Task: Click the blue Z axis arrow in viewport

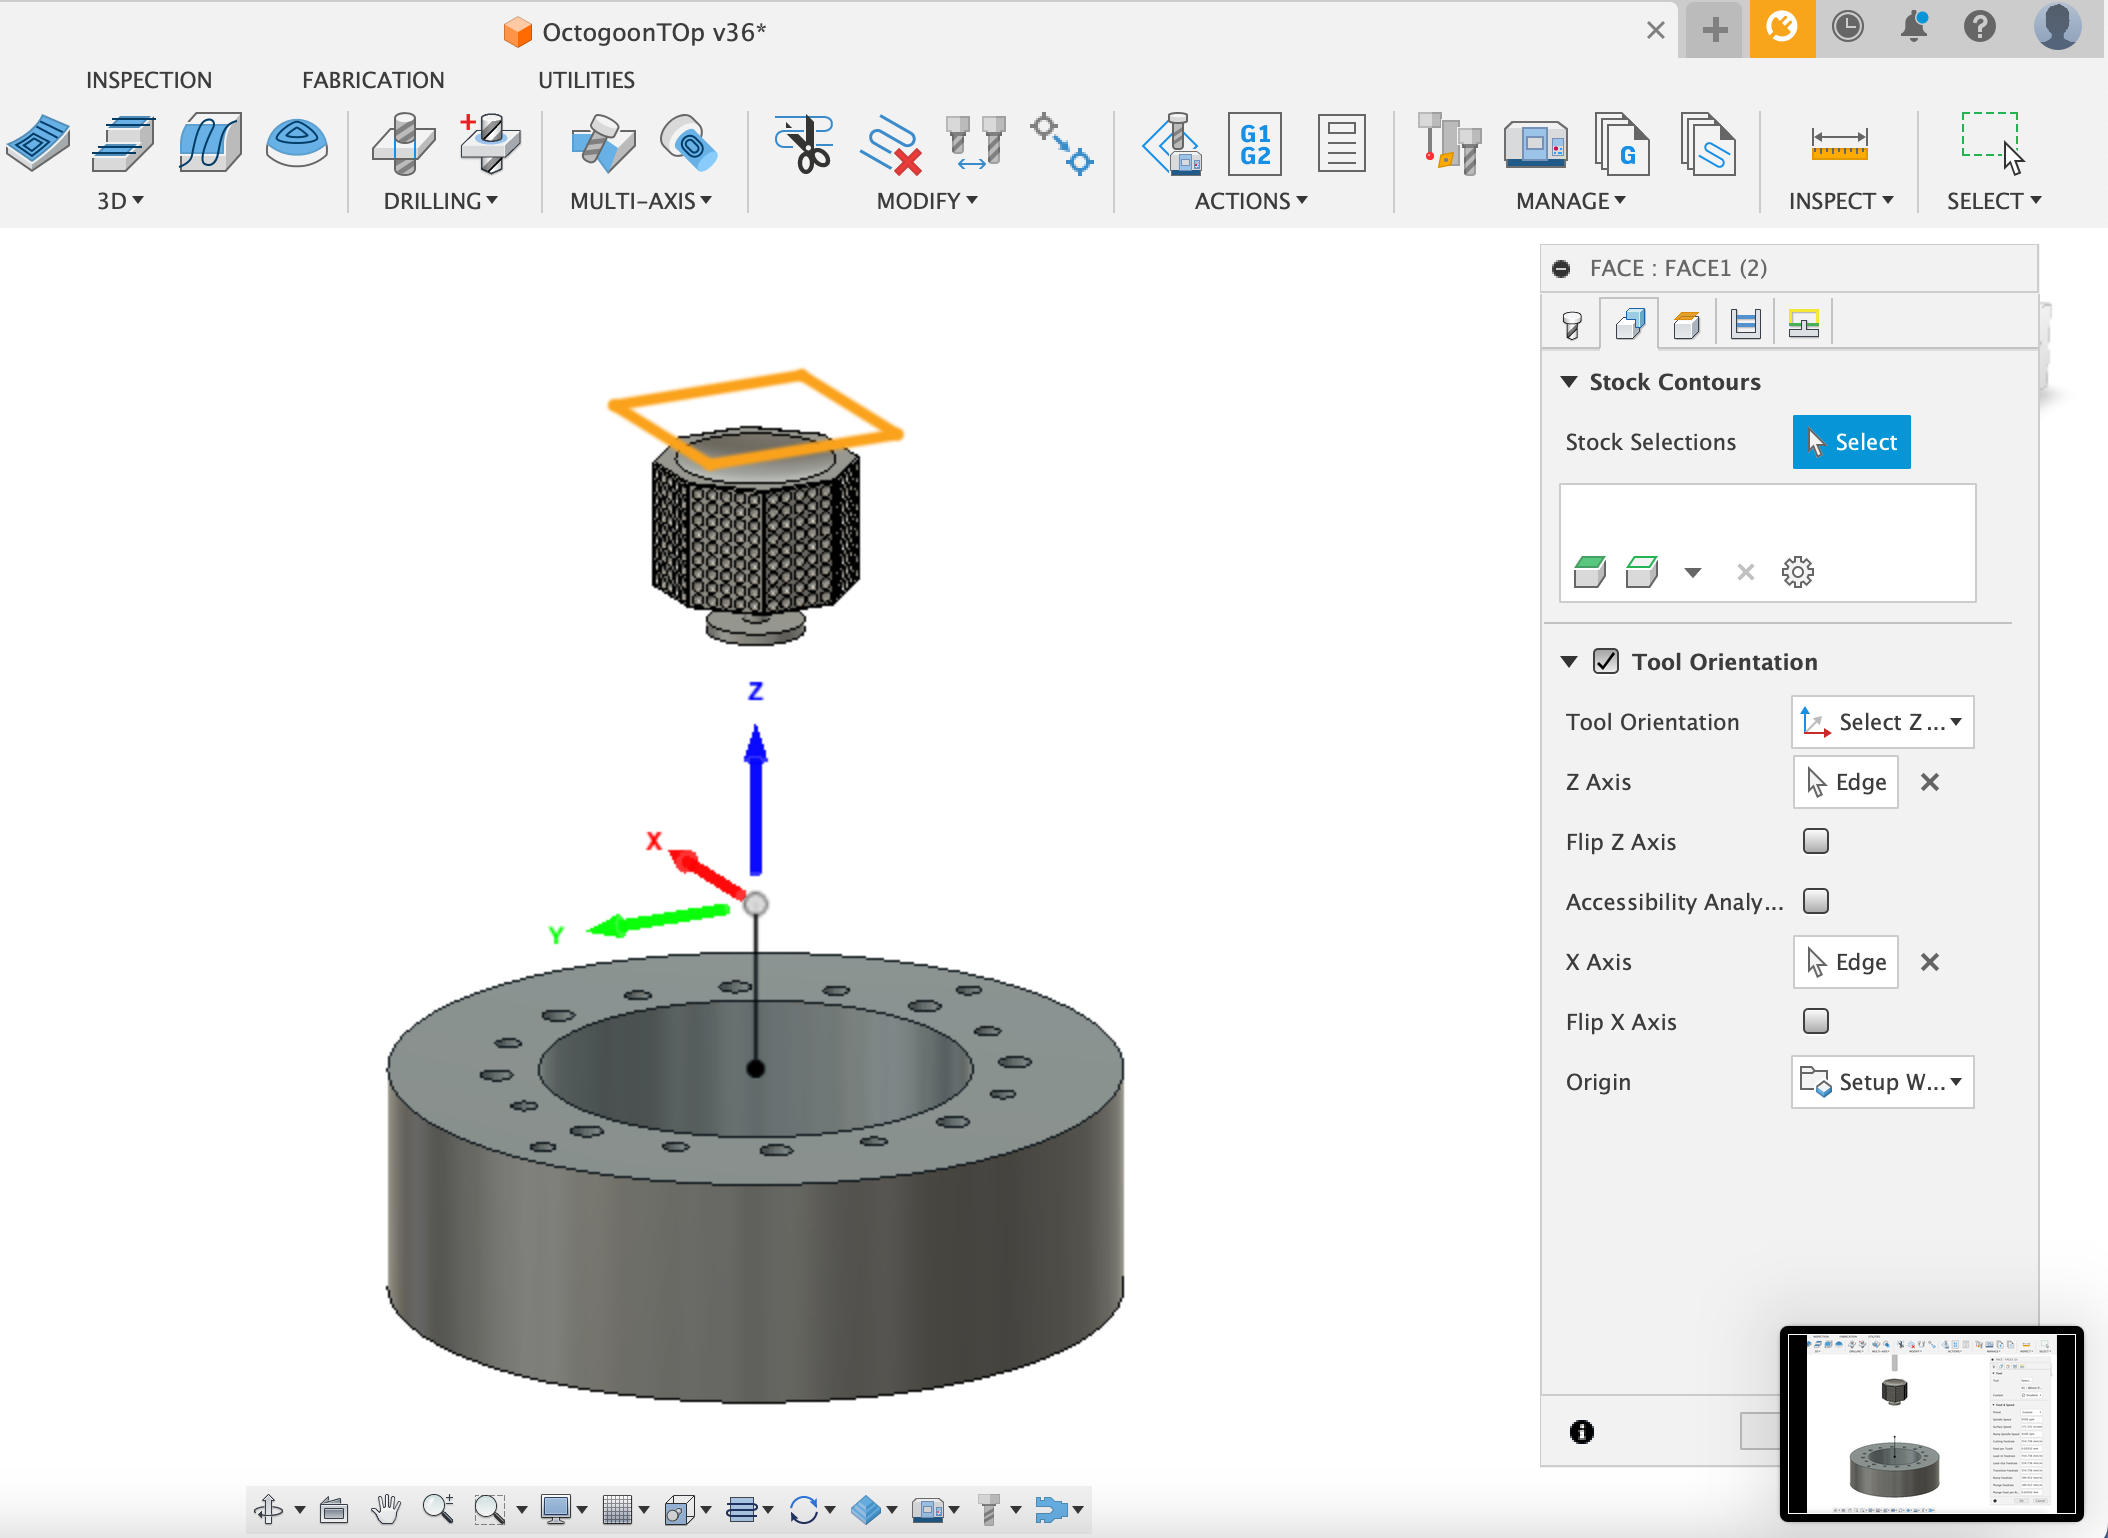Action: click(756, 800)
